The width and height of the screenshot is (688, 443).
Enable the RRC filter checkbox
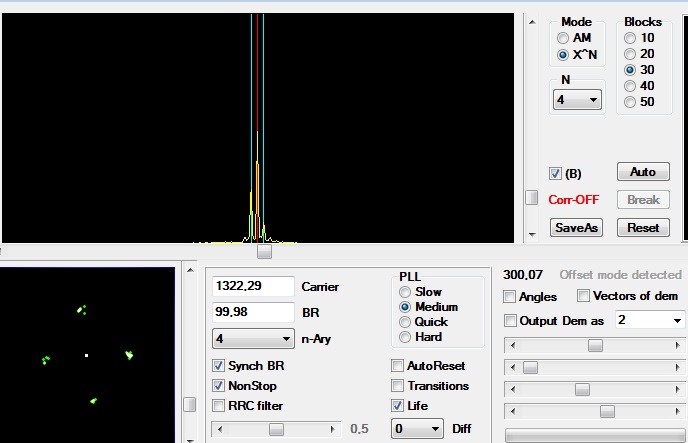click(x=219, y=406)
